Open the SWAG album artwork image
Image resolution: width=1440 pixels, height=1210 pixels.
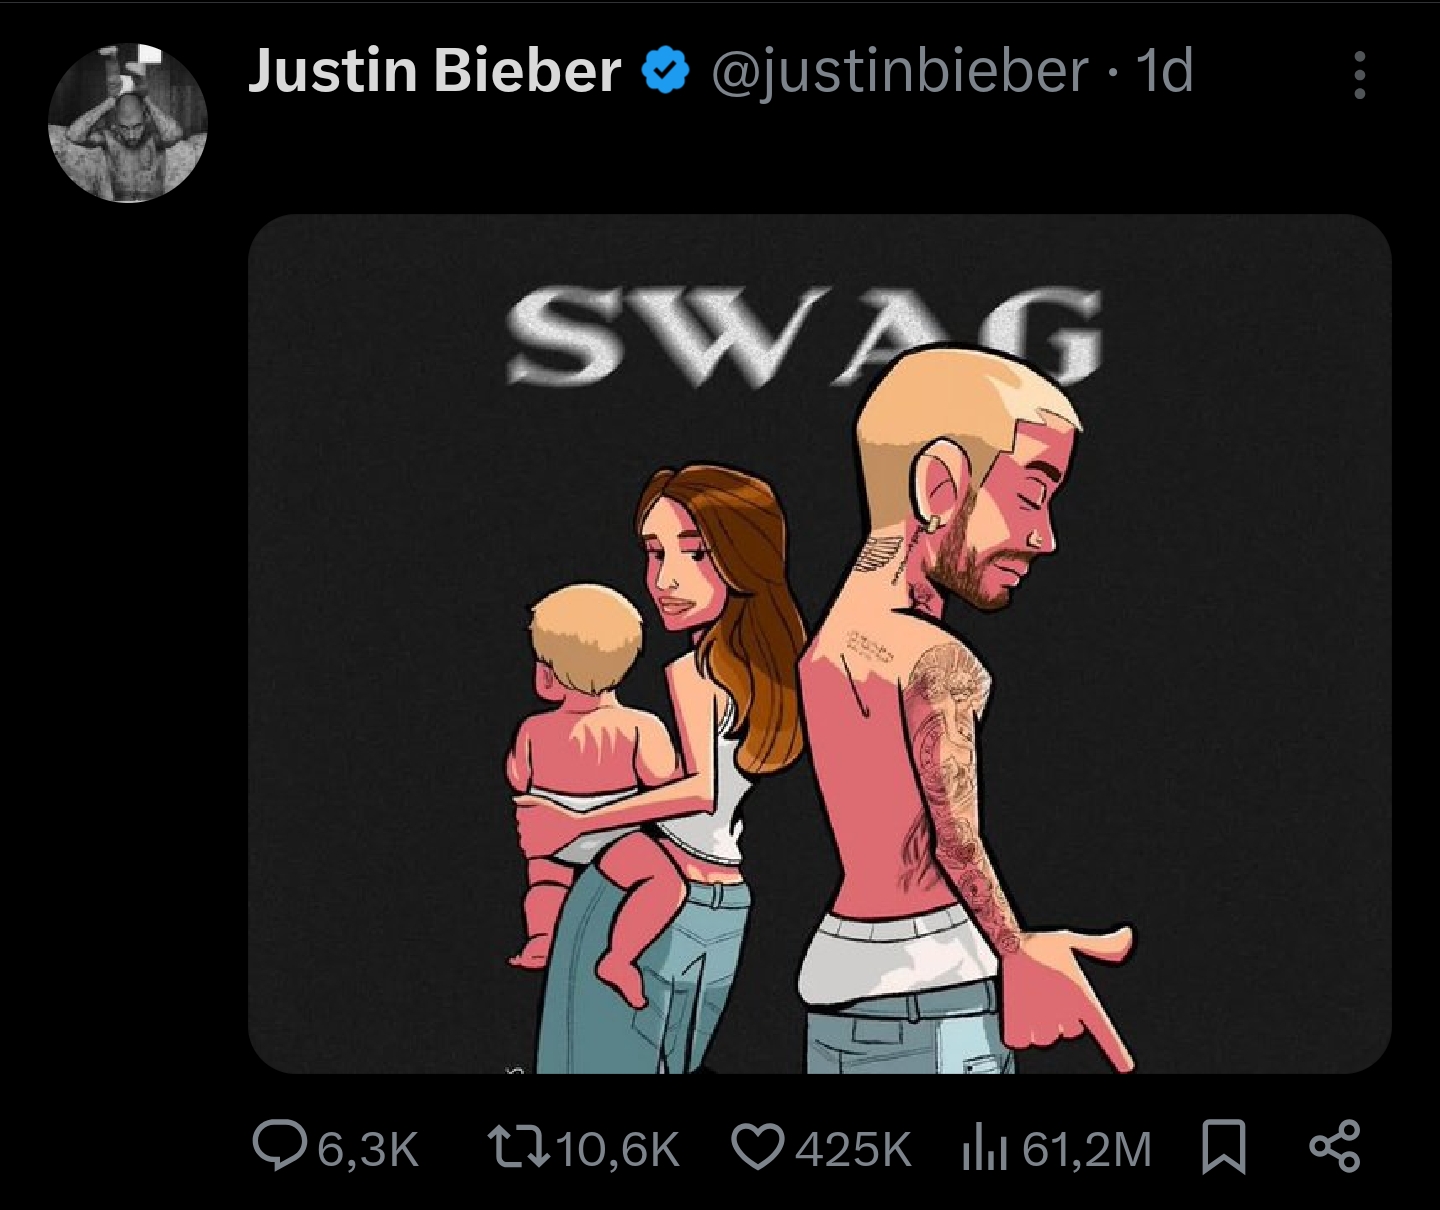[x=819, y=644]
